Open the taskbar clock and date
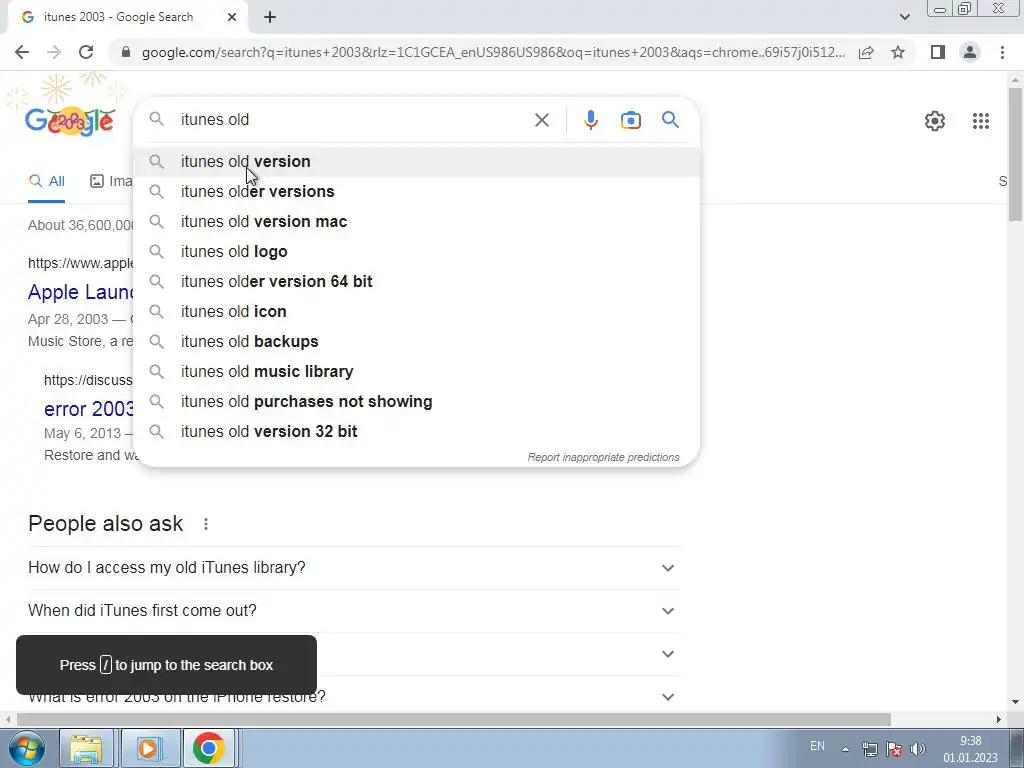The width and height of the screenshot is (1024, 768). click(x=970, y=749)
